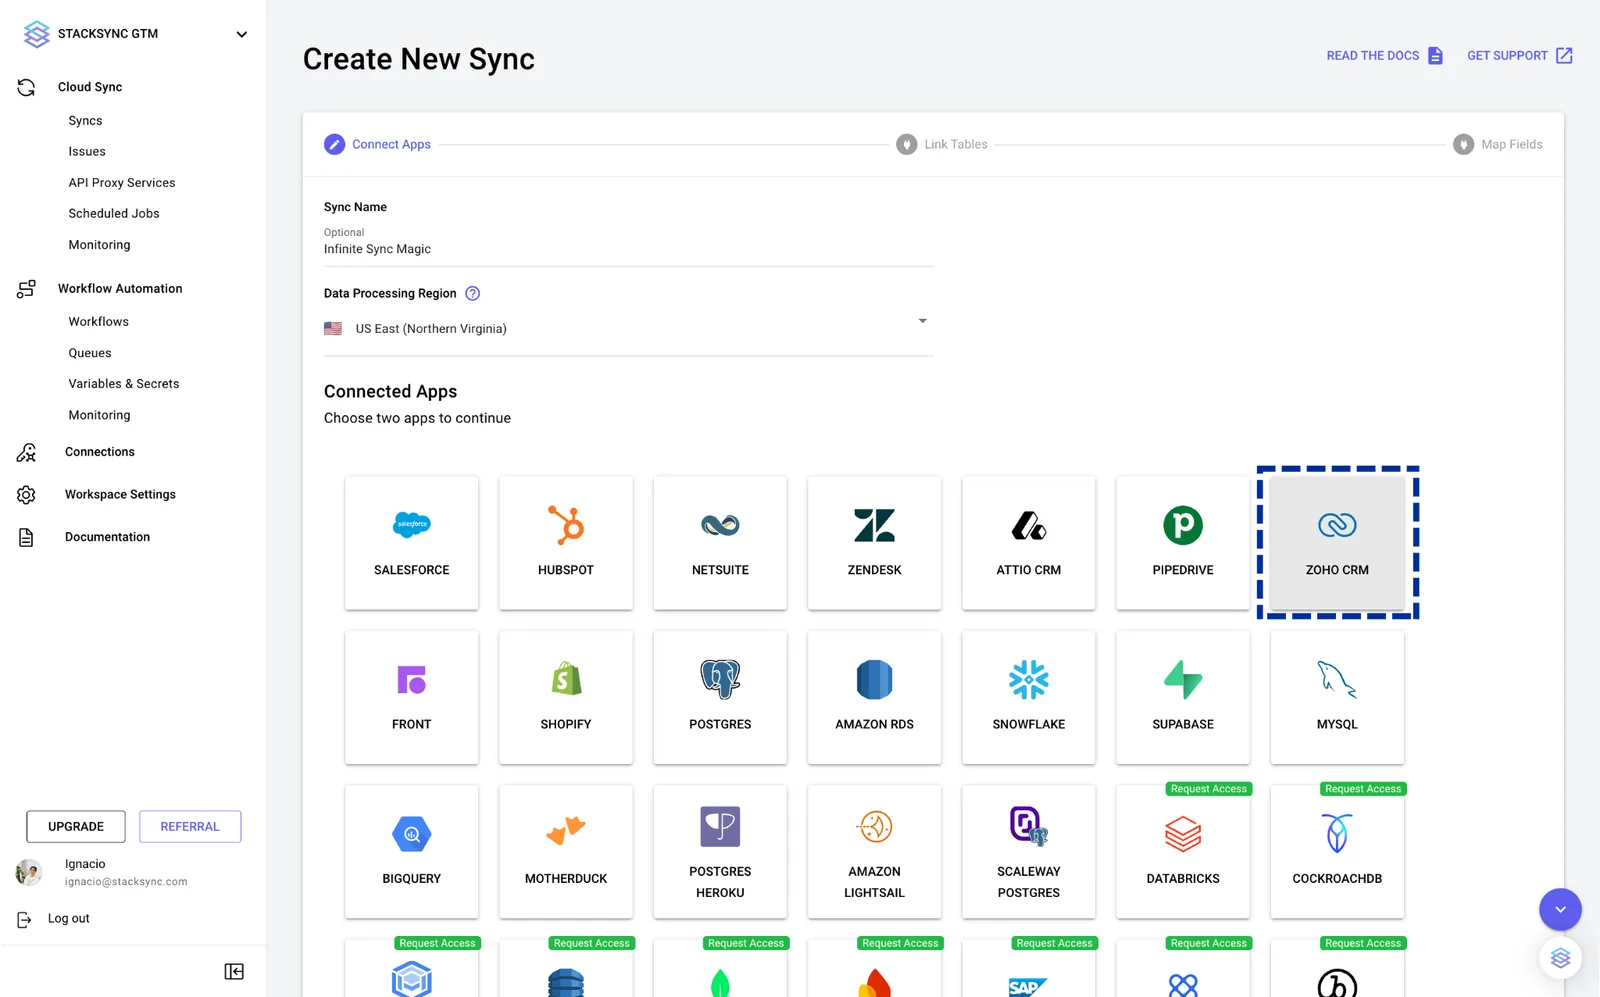1600x997 pixels.
Task: Click the Get Support link
Action: tap(1520, 55)
